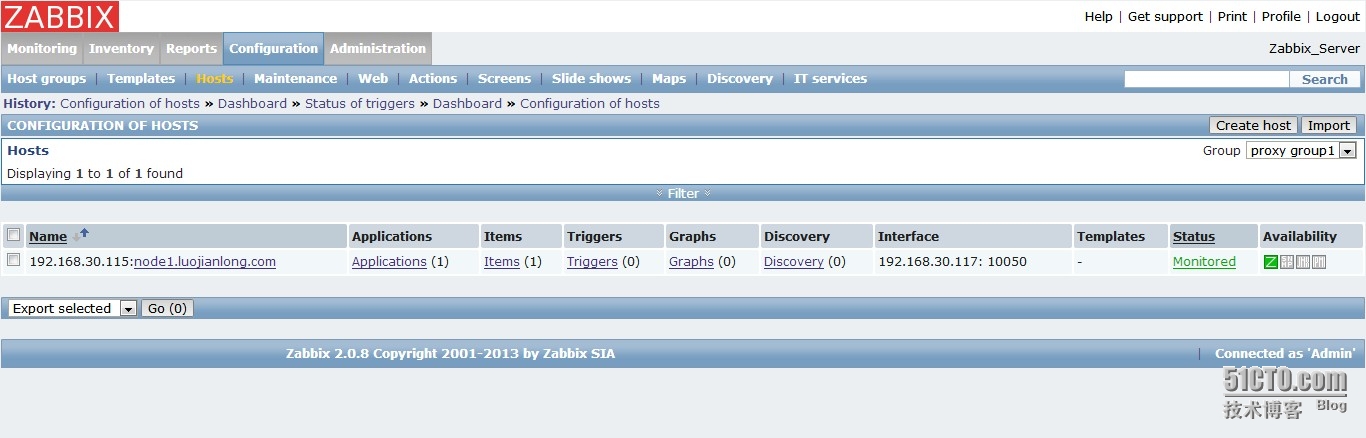This screenshot has height=438, width=1366.
Task: Click the Availability column header
Action: (x=1299, y=237)
